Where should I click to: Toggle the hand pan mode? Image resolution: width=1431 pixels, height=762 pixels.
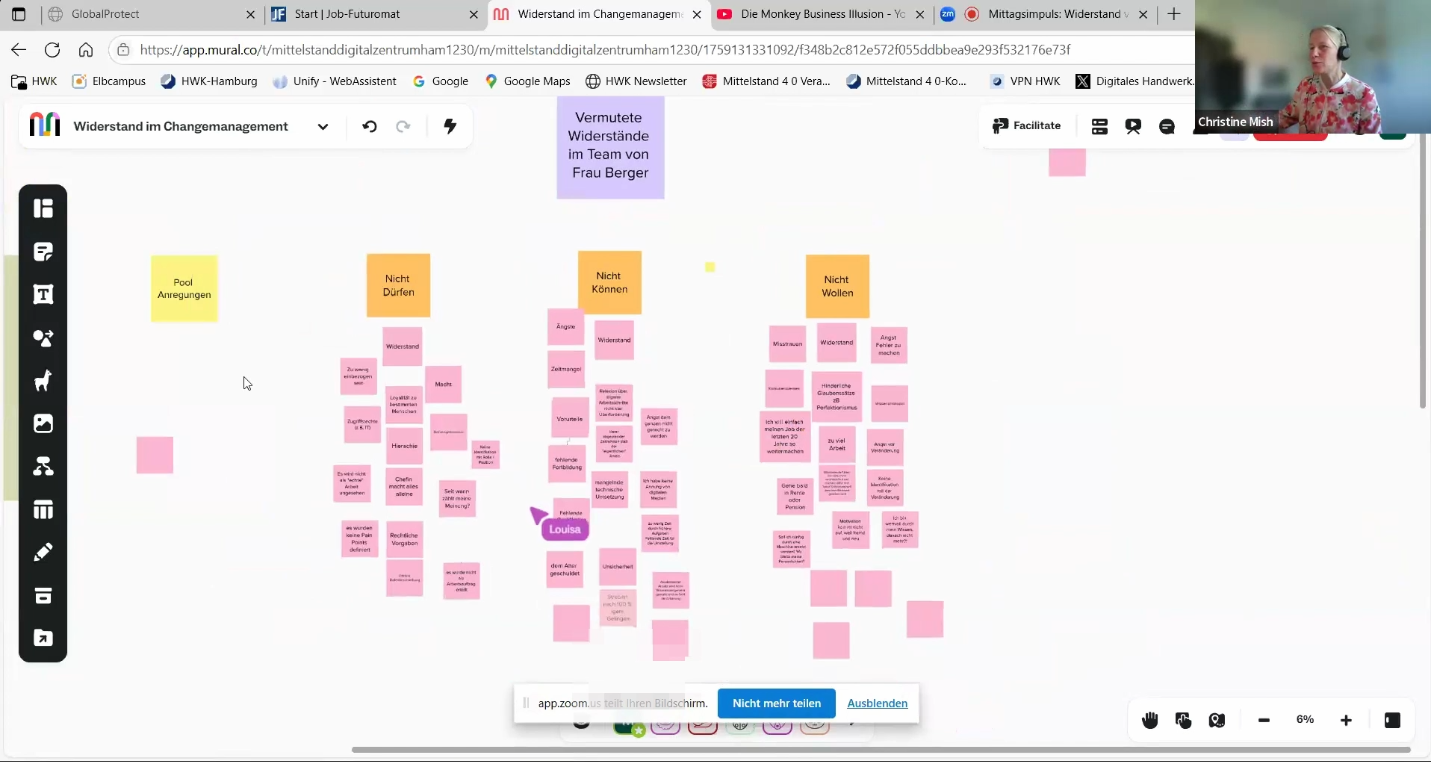pos(1150,720)
